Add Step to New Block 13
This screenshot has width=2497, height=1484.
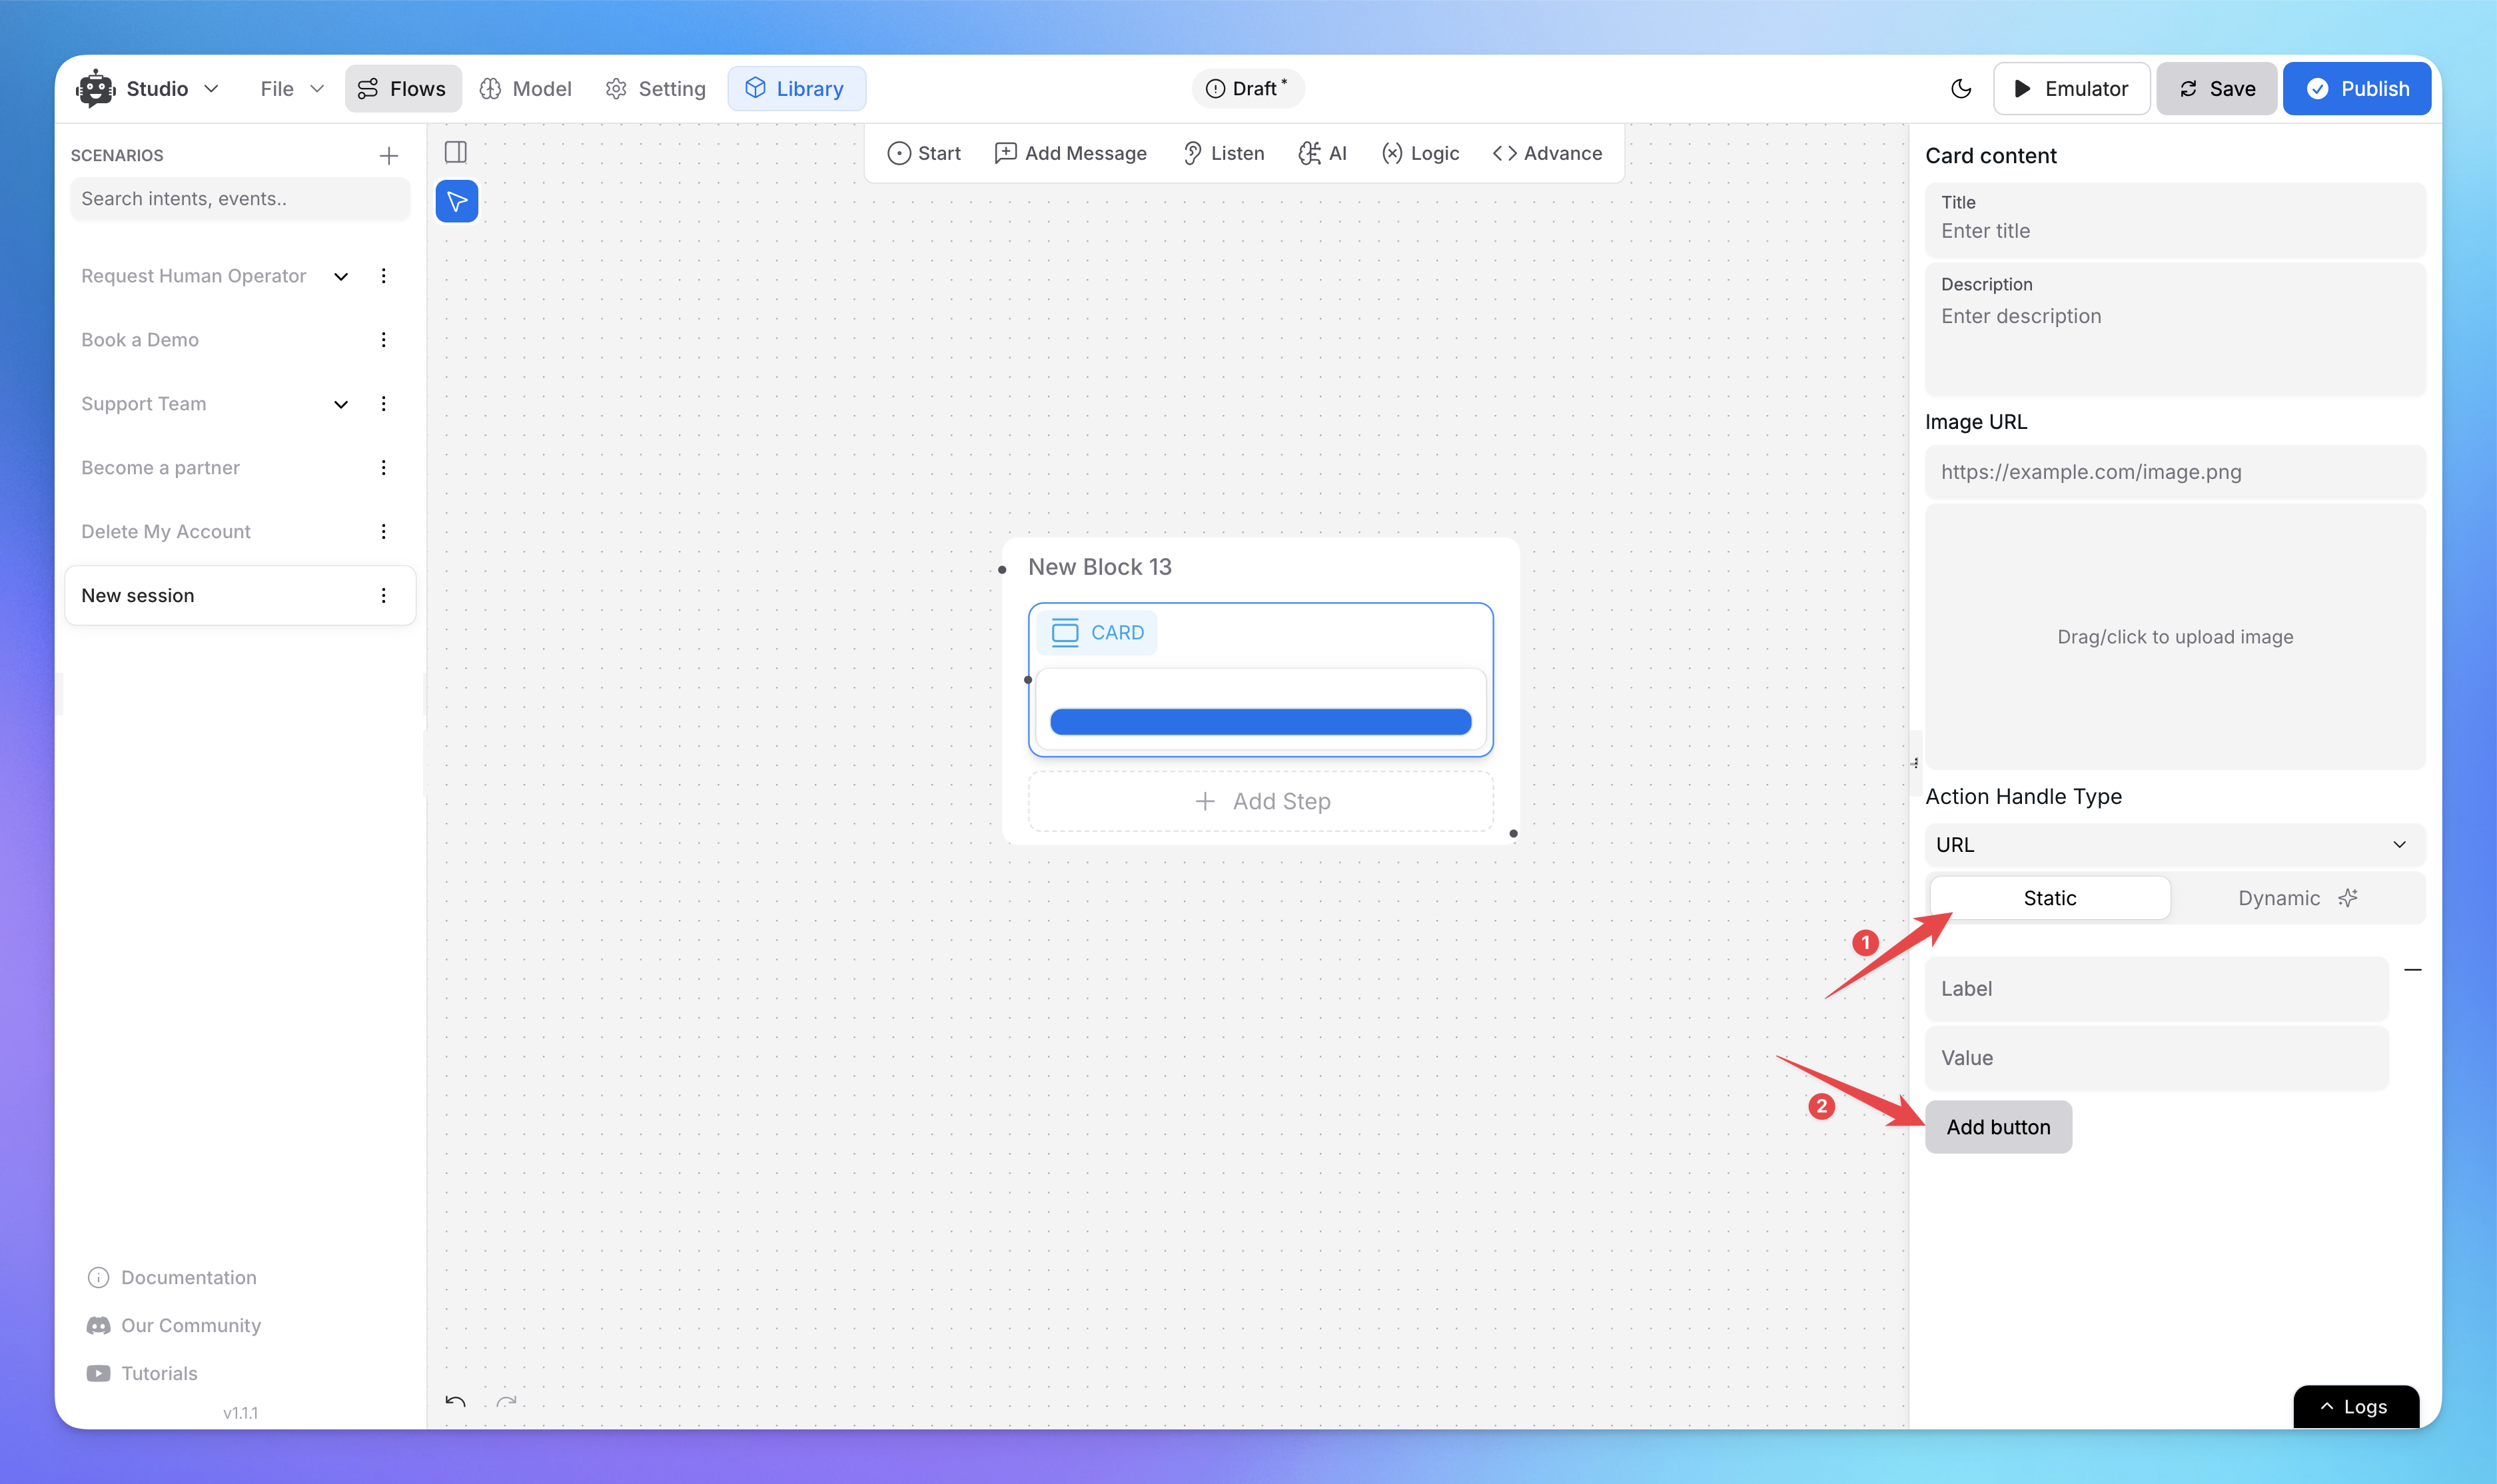[x=1261, y=801]
